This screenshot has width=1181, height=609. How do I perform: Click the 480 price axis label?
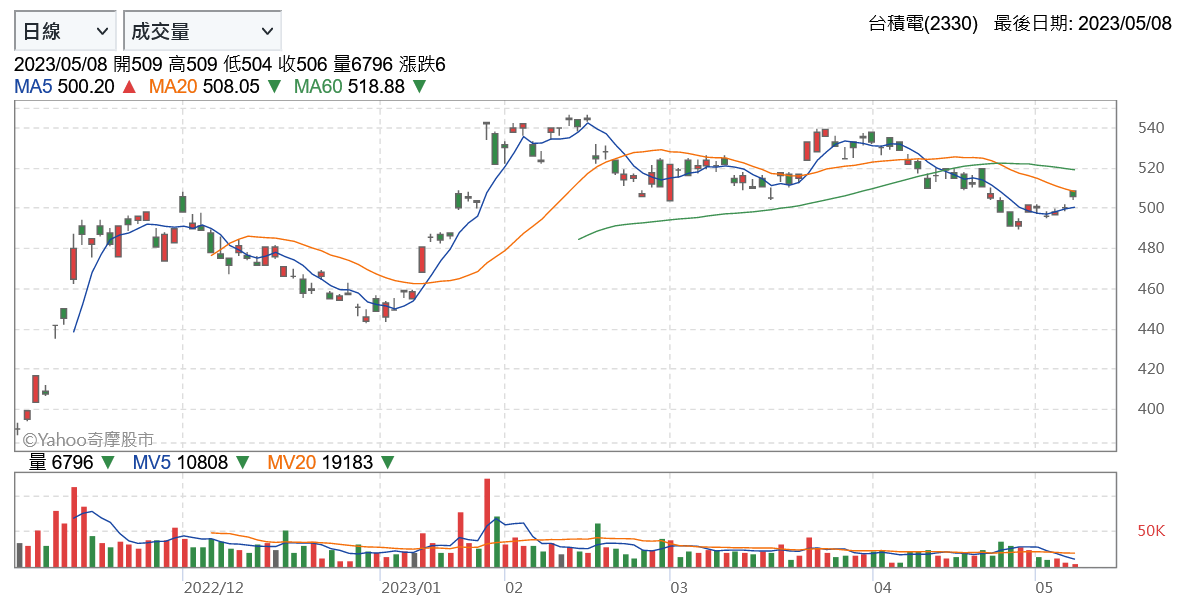pyautogui.click(x=1151, y=248)
